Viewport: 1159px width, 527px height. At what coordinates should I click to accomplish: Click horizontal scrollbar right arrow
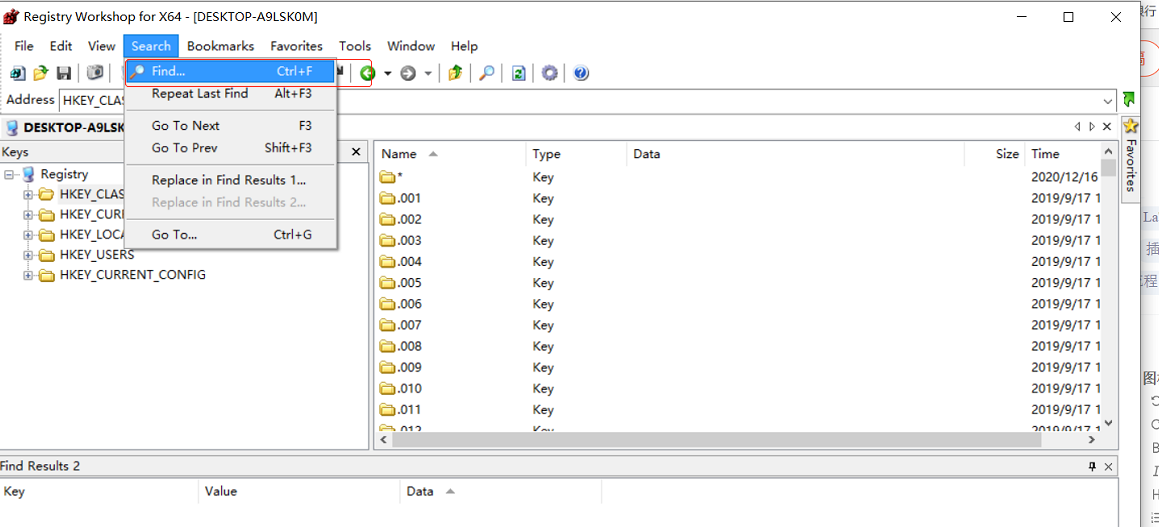pos(1092,440)
